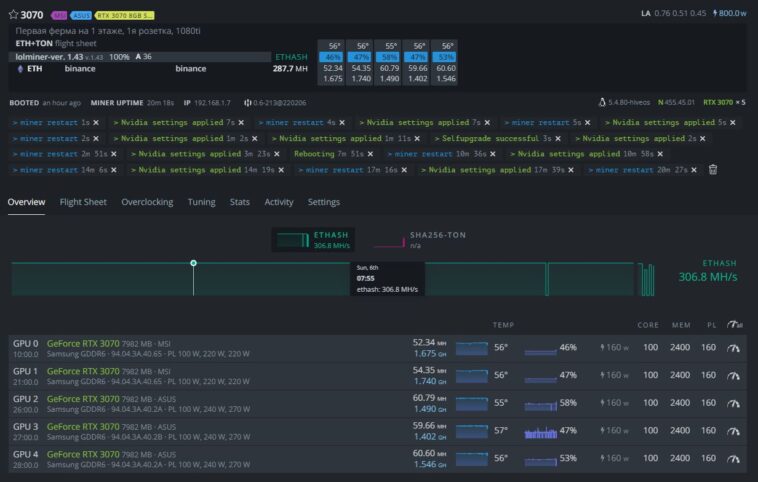The width and height of the screenshot is (758, 482).
Task: Open overclock speedometer for GPU 0
Action: coord(733,348)
